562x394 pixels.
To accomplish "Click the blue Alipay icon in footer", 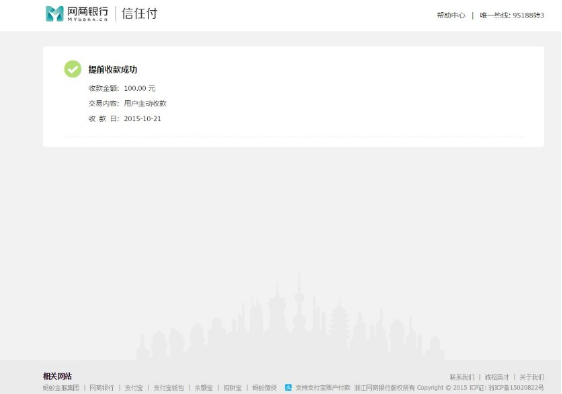I will [288, 388].
